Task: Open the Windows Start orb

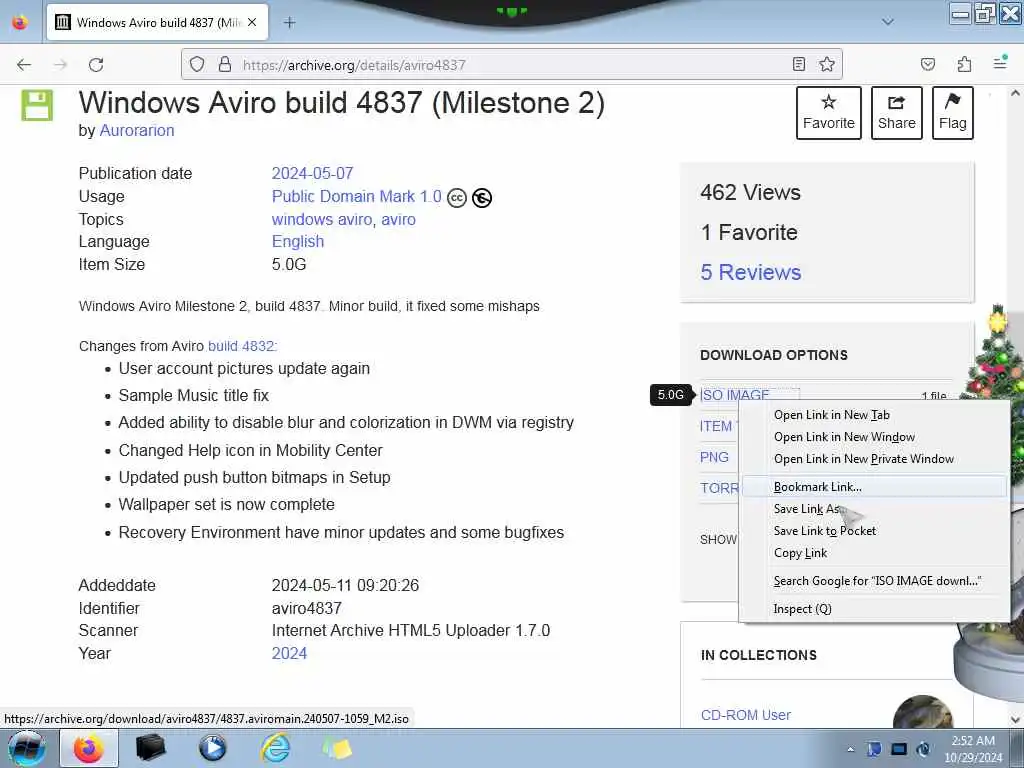Action: tap(26, 748)
